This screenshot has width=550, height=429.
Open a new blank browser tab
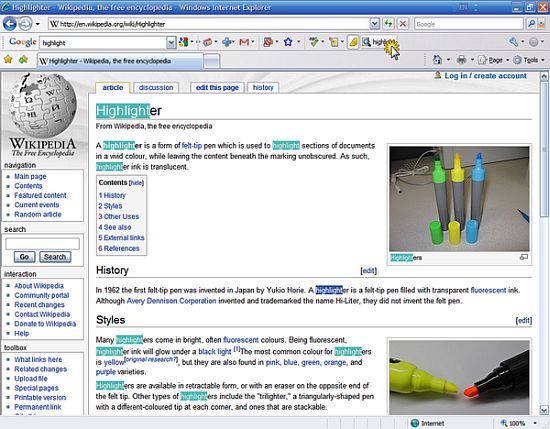(x=212, y=61)
